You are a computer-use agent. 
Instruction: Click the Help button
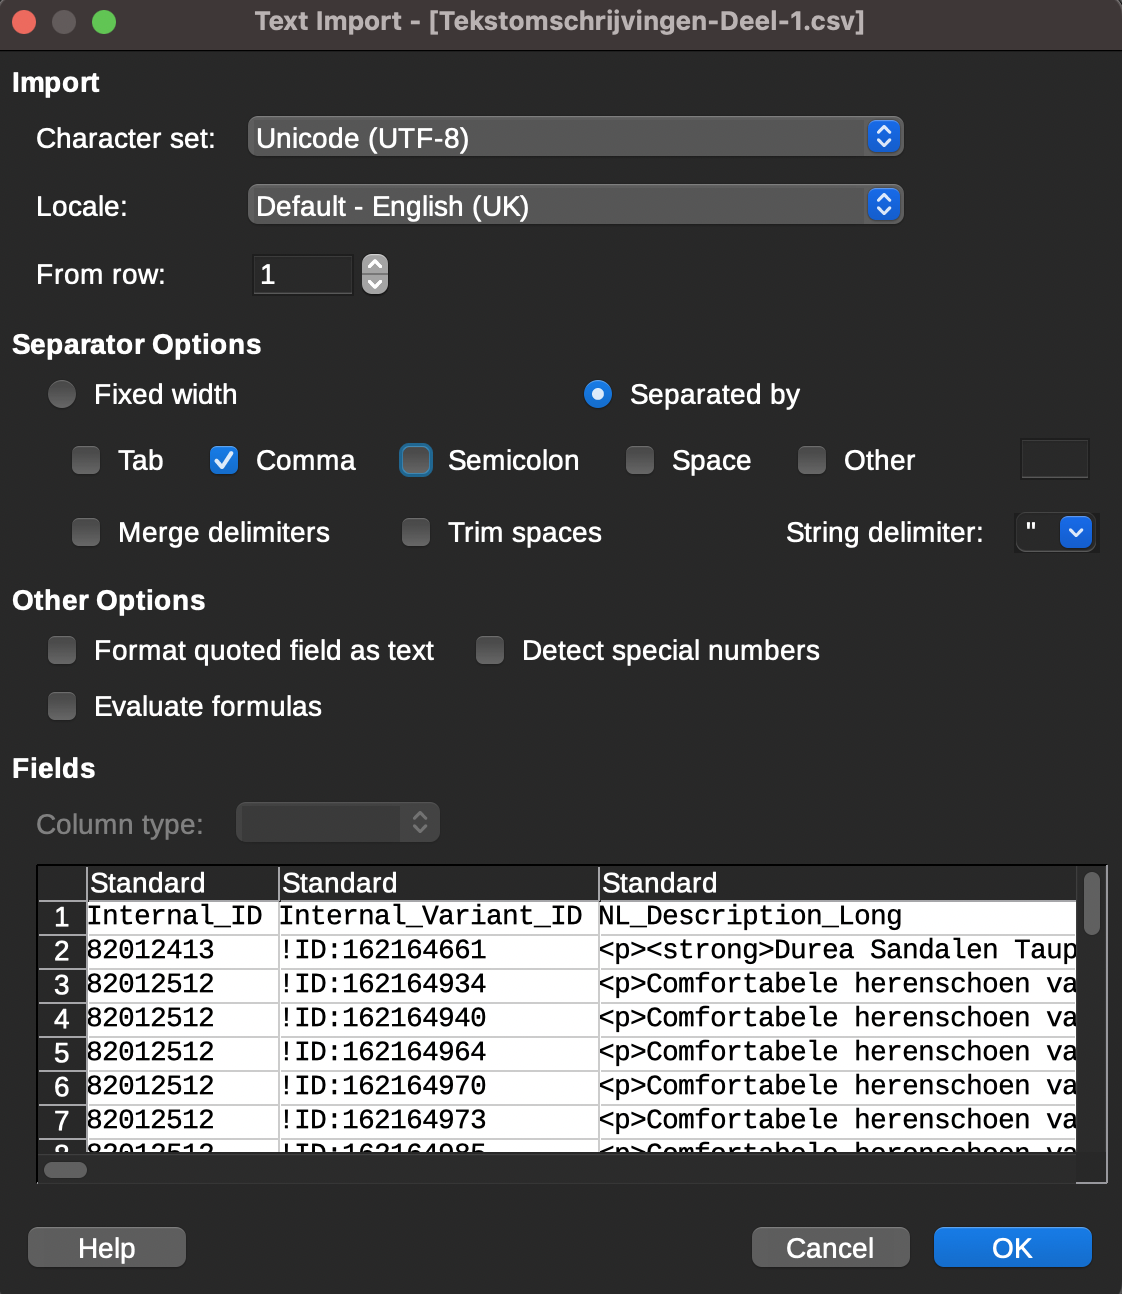pyautogui.click(x=107, y=1247)
